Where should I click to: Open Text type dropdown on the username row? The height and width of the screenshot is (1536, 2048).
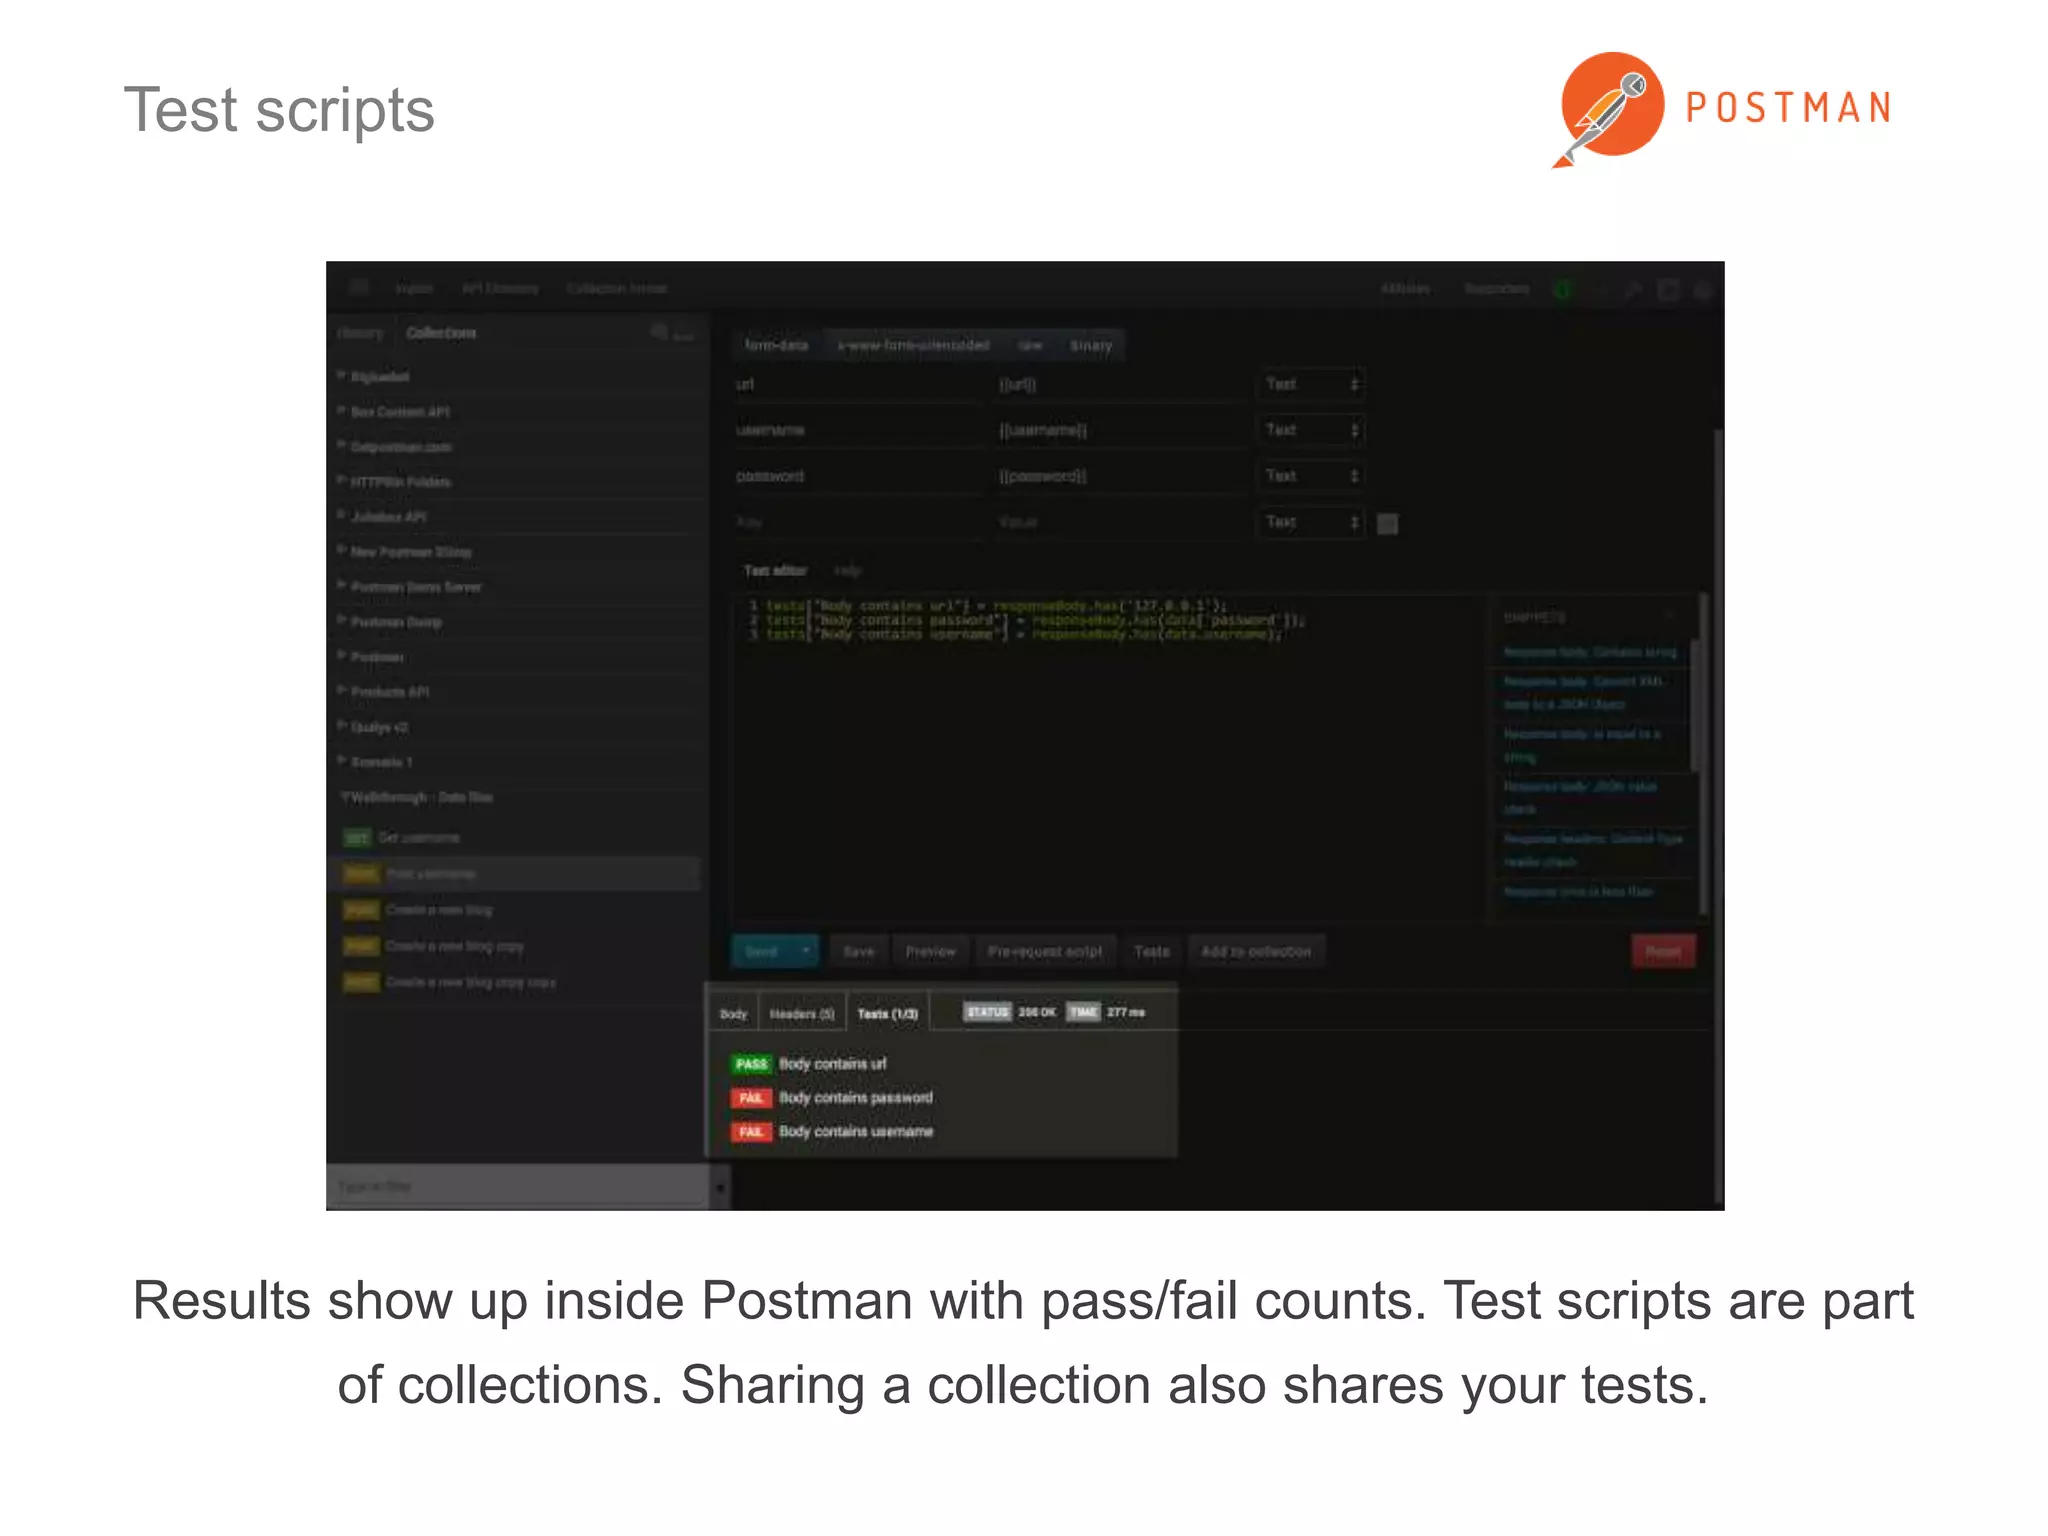(1310, 430)
